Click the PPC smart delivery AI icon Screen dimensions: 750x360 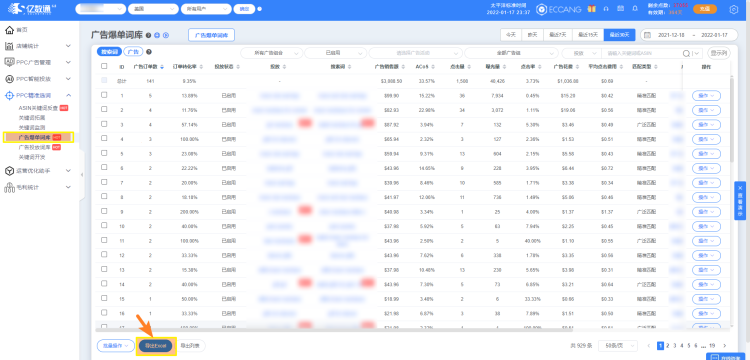click(x=9, y=78)
